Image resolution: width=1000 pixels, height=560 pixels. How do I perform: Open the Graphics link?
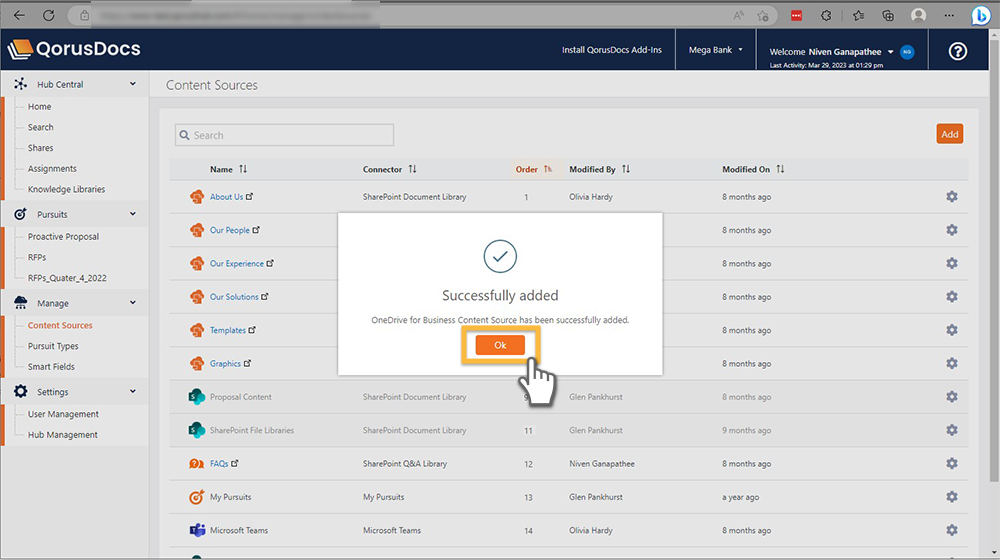(x=225, y=364)
